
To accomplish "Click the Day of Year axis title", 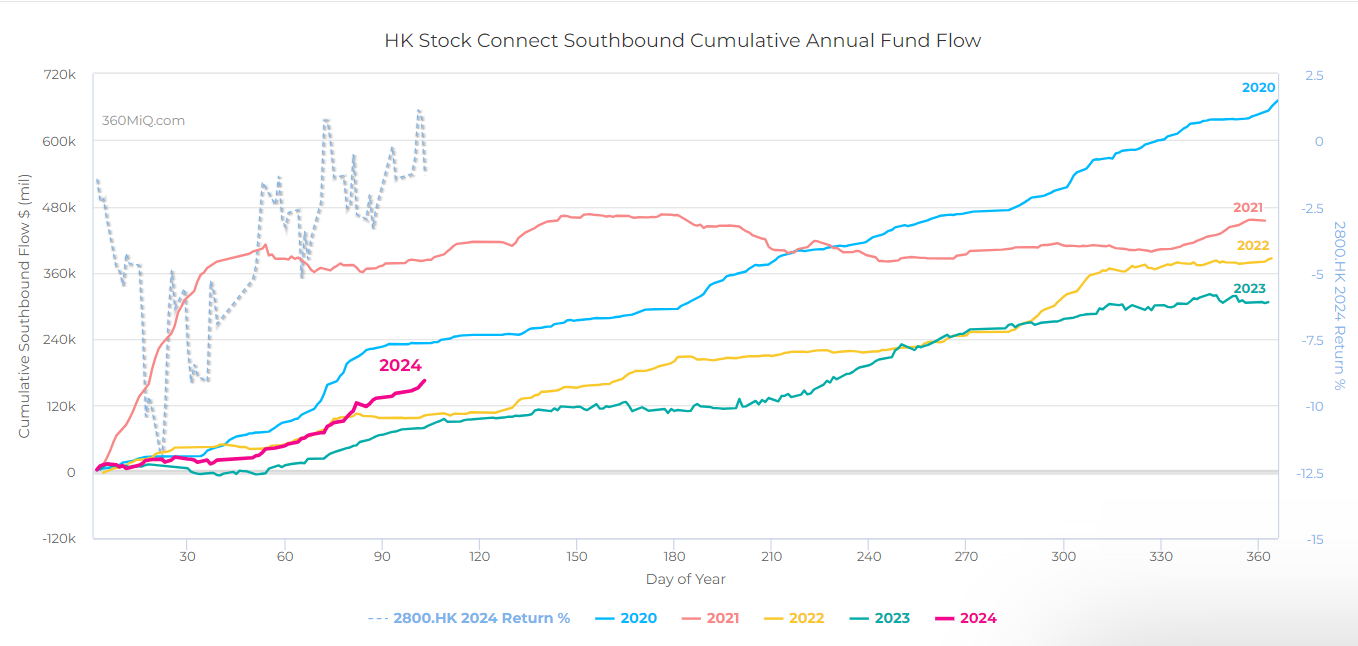I will point(686,579).
